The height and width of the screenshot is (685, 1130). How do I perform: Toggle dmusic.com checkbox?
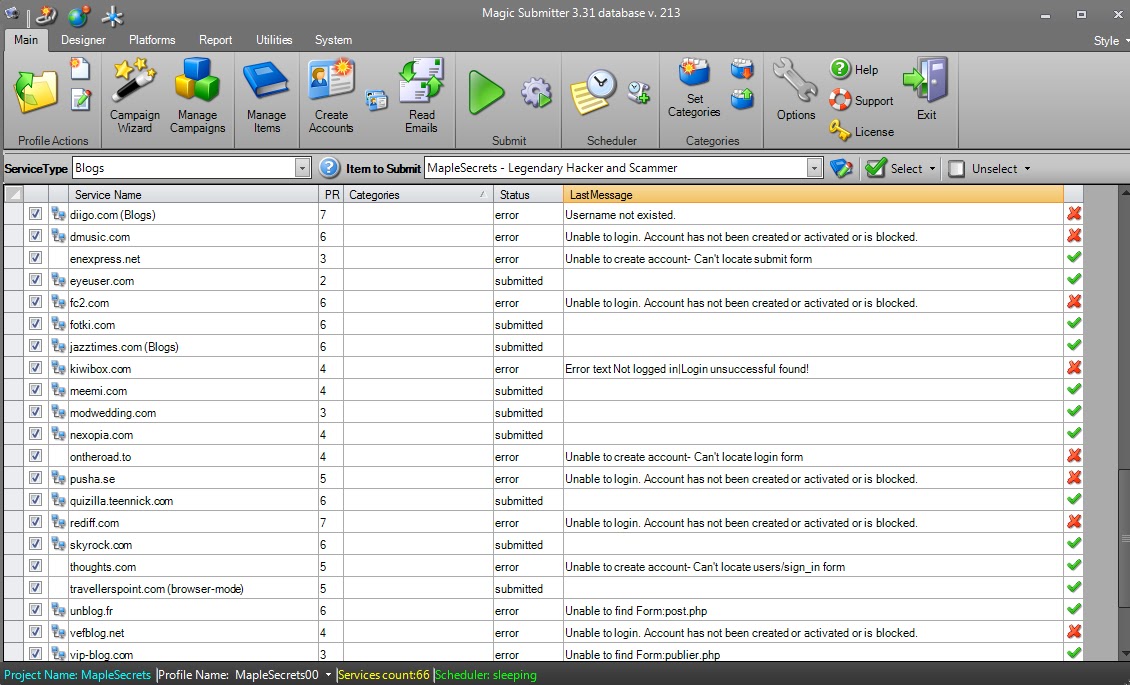point(35,236)
